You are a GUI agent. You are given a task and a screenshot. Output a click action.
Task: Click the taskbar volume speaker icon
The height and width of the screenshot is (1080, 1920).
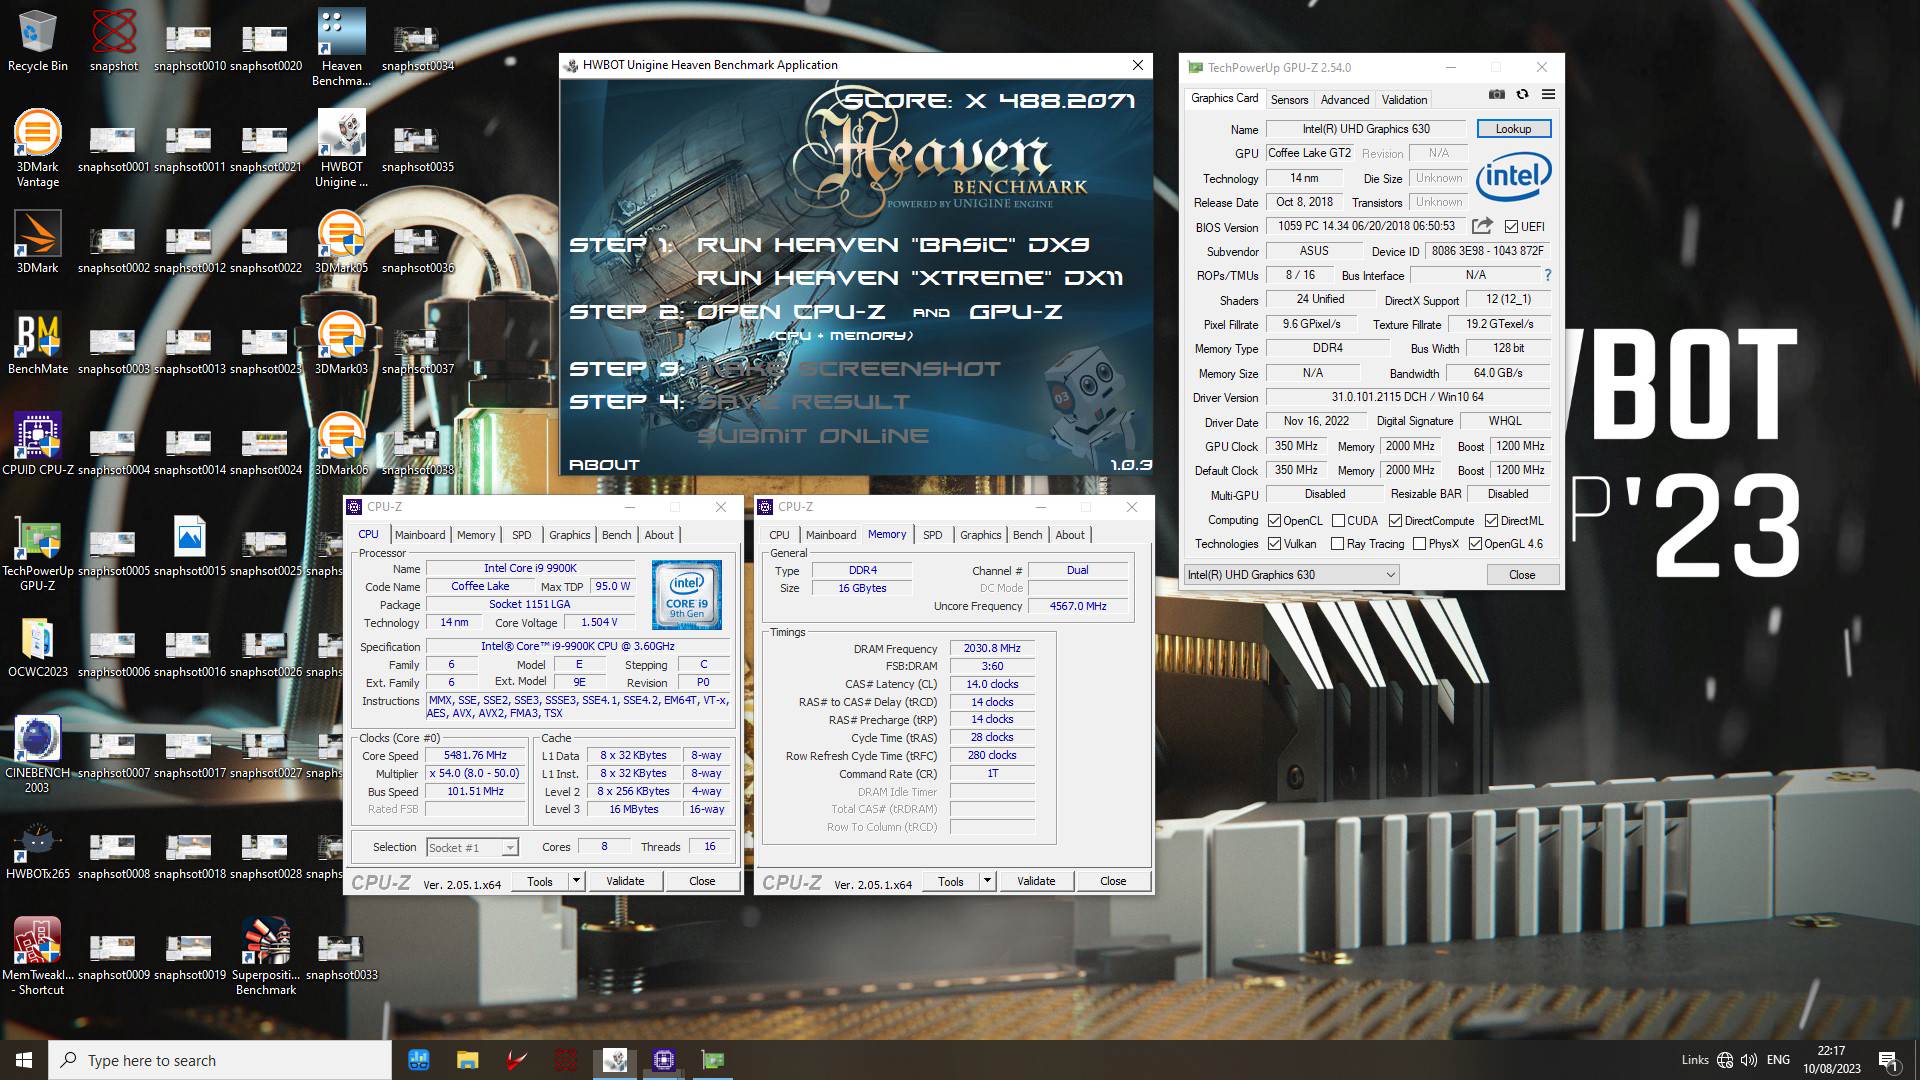[1749, 1060]
